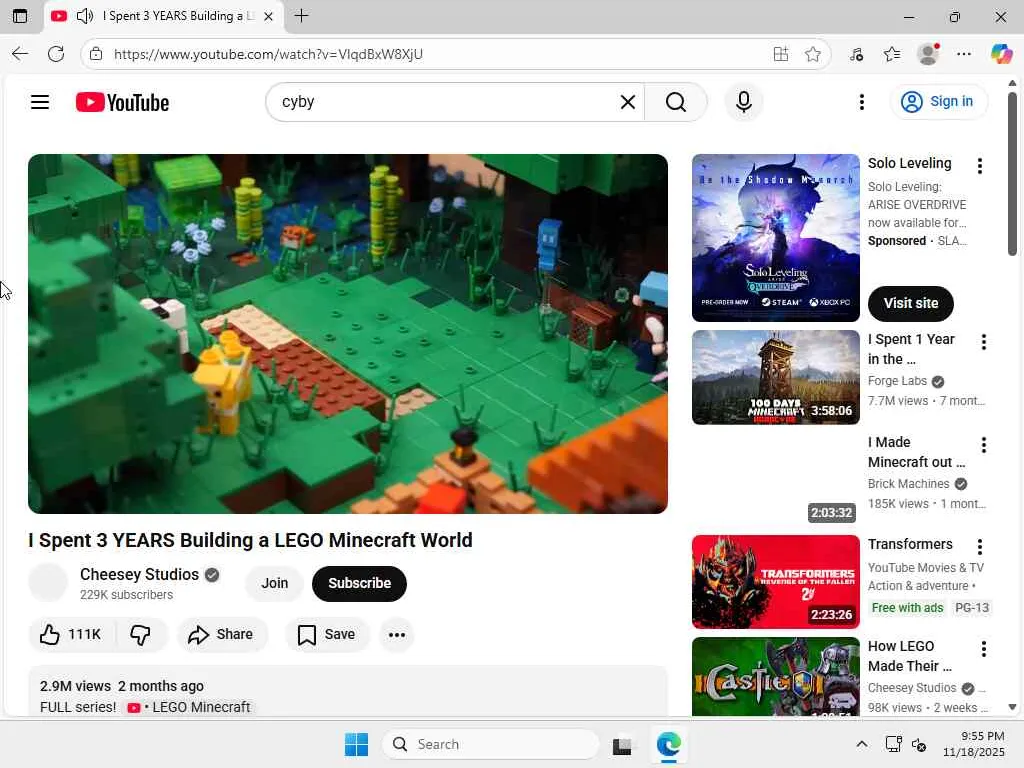Click video title text heading
This screenshot has width=1024, height=768.
click(250, 540)
